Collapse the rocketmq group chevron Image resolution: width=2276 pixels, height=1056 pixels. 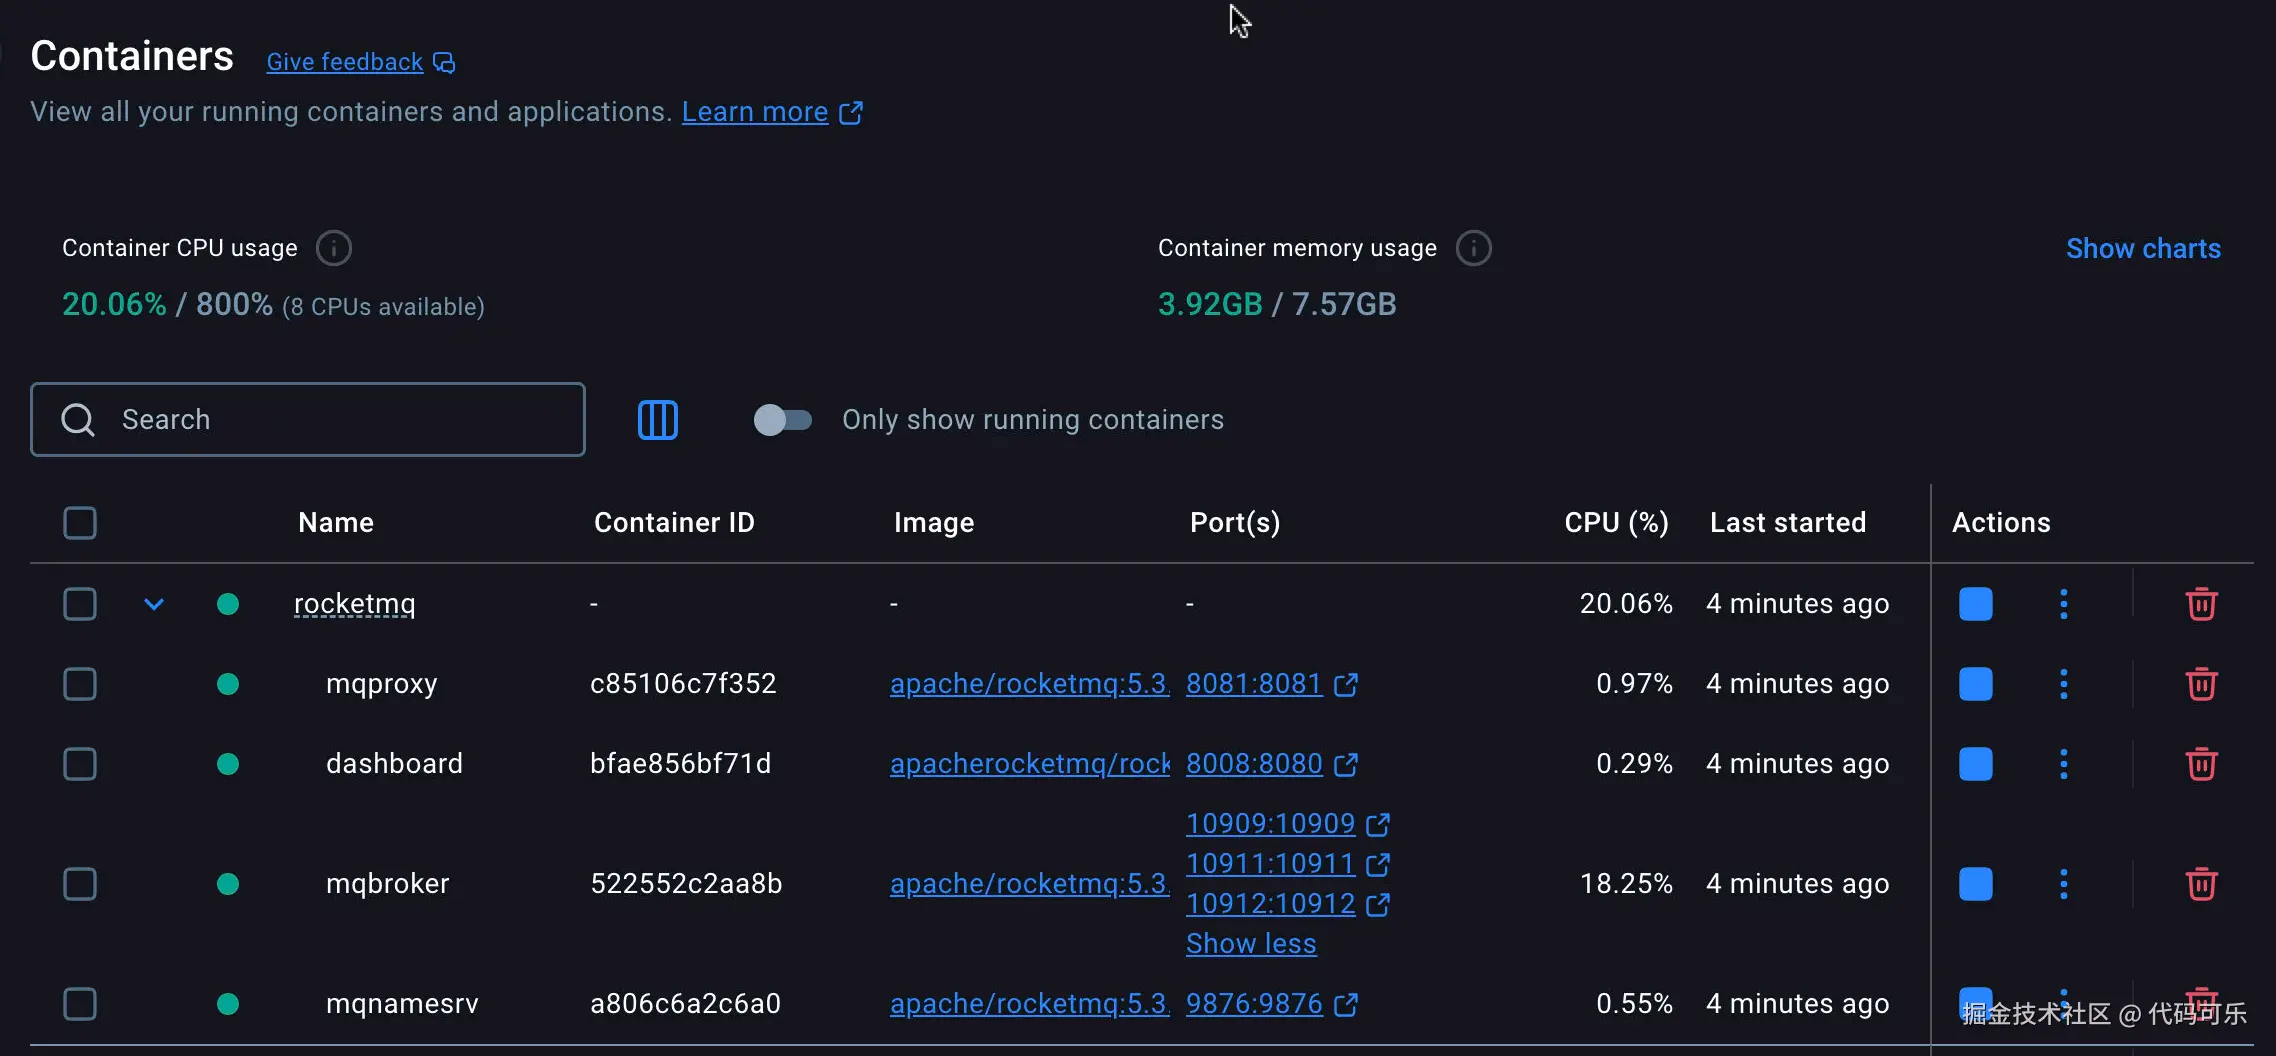tap(154, 604)
